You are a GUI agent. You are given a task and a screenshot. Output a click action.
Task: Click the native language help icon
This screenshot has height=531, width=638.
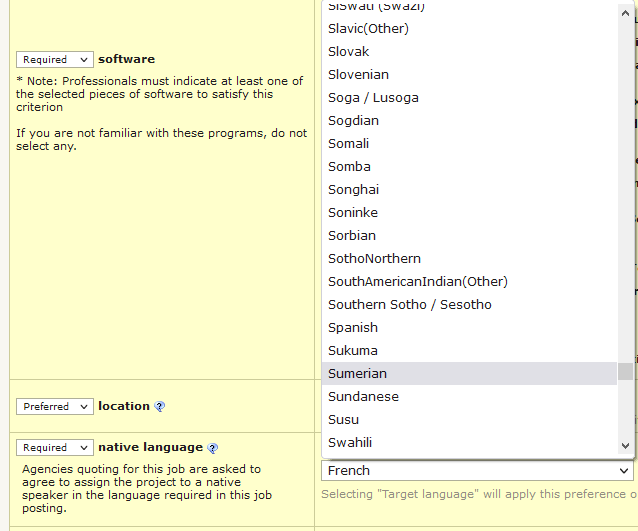(x=212, y=448)
